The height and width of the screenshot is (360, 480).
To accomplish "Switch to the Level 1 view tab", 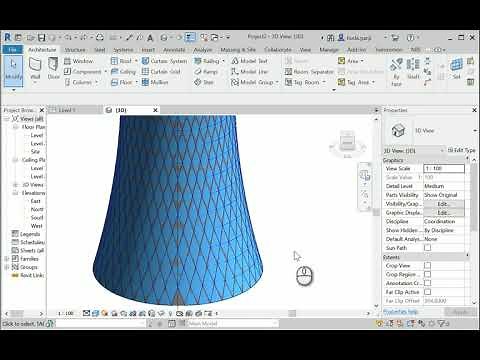I will 67,110.
